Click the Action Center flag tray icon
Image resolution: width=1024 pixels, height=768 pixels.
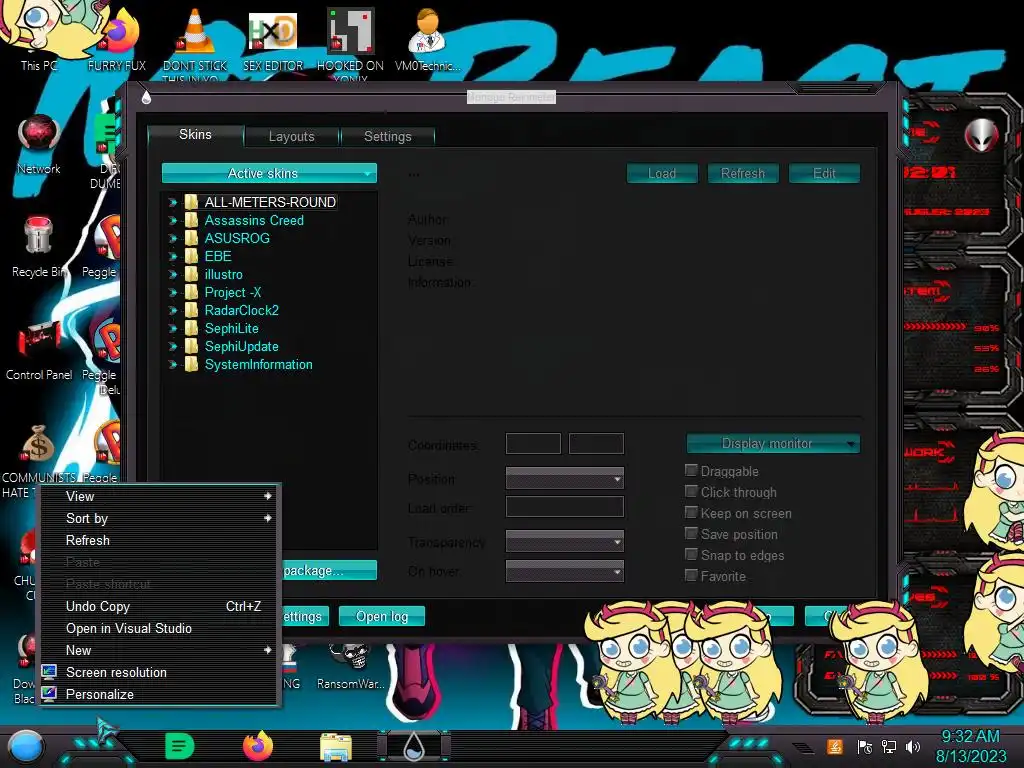[x=865, y=746]
